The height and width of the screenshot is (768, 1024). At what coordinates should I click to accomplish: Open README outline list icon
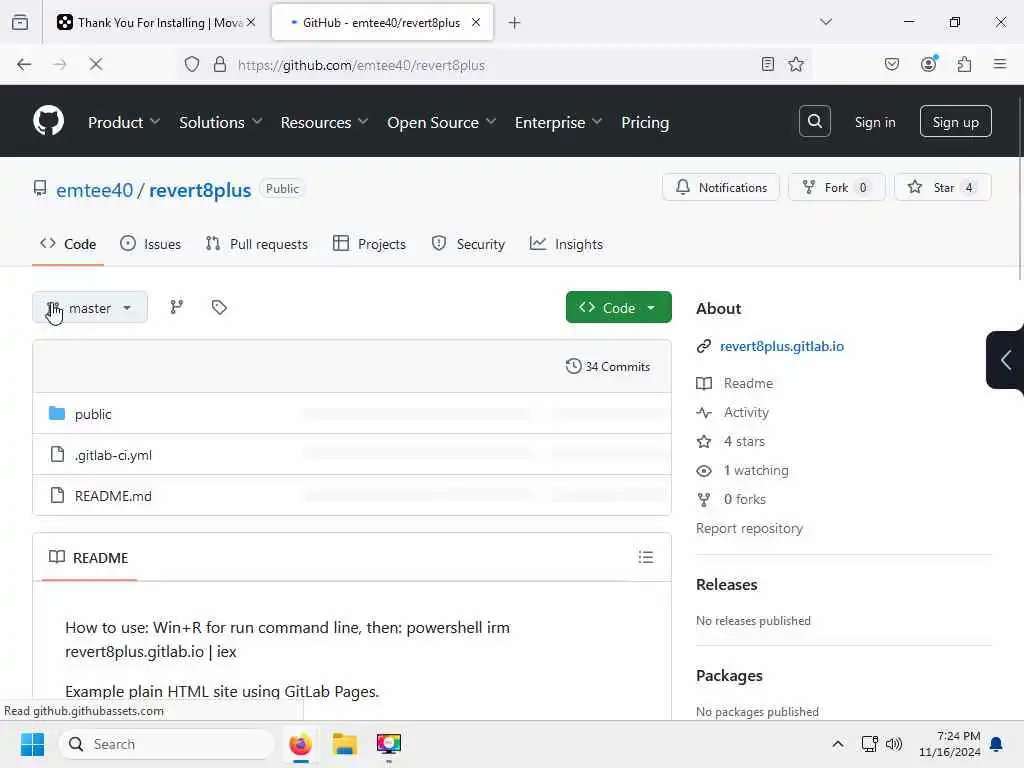coord(645,557)
